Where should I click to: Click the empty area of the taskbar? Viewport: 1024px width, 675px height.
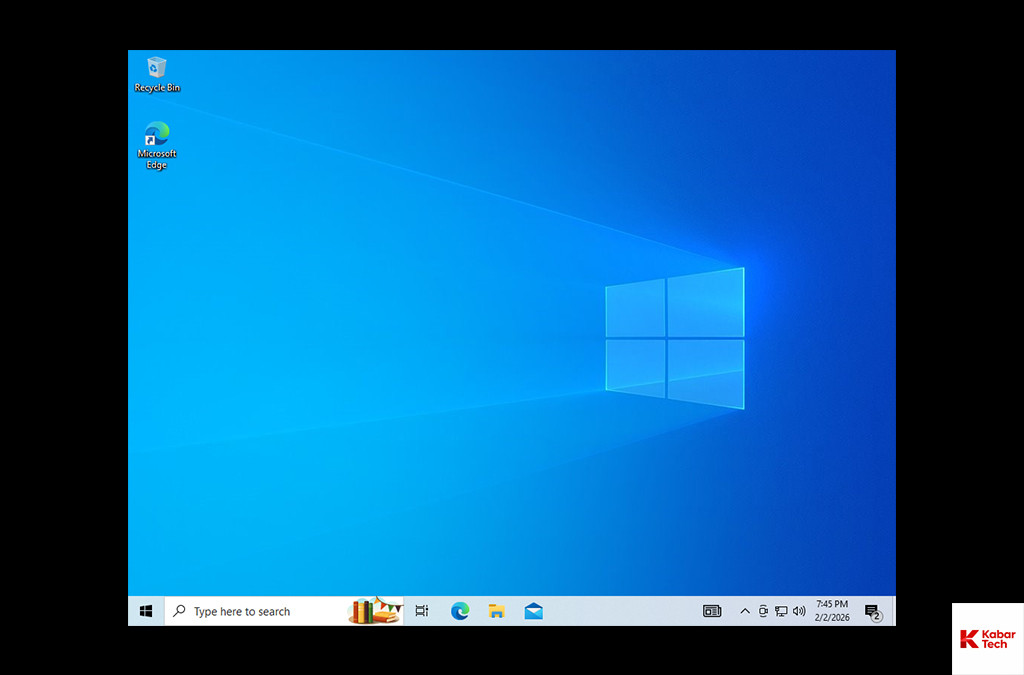pyautogui.click(x=620, y=611)
